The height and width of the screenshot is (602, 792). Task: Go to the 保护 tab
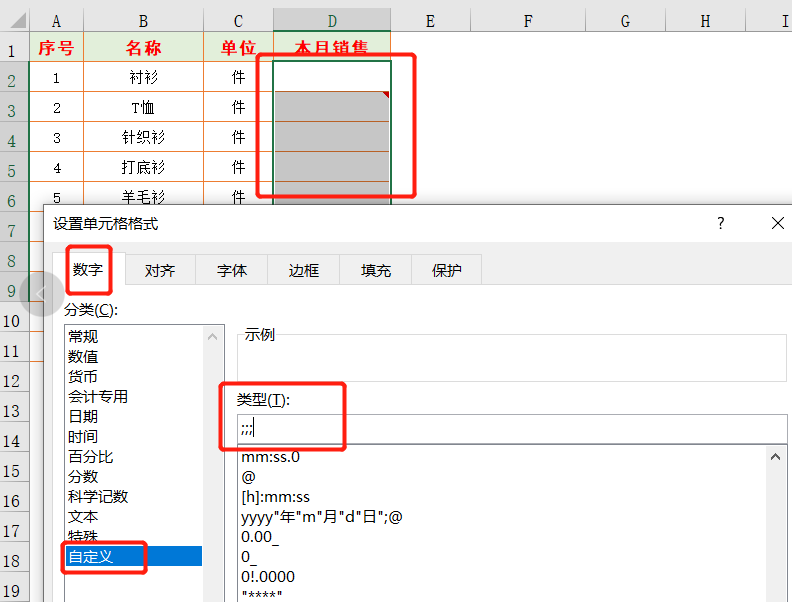tap(447, 271)
